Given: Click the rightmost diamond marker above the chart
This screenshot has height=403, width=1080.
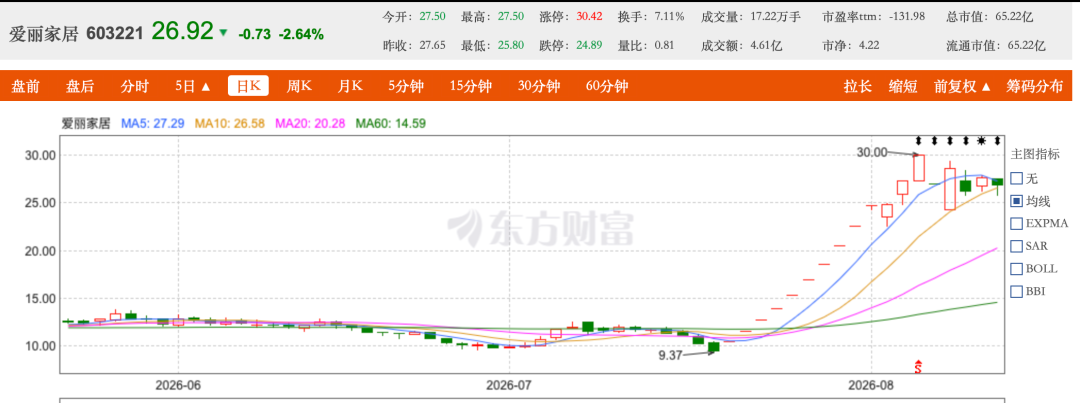Looking at the screenshot, I should pos(997,141).
